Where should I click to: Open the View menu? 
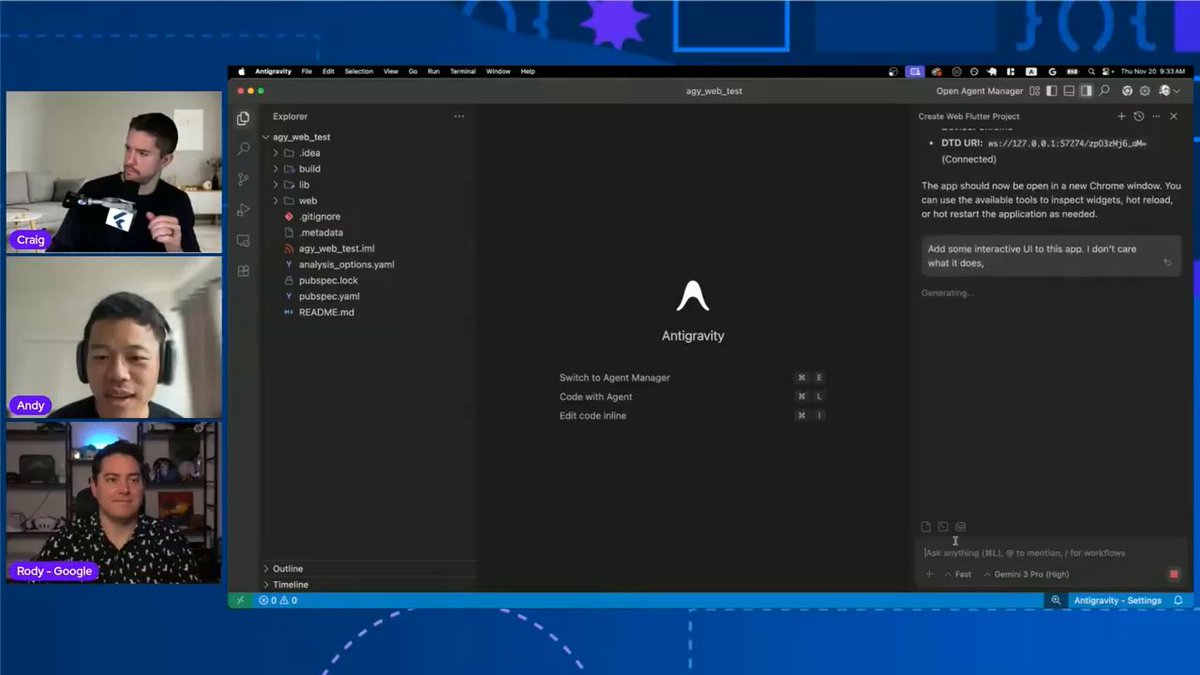click(390, 72)
